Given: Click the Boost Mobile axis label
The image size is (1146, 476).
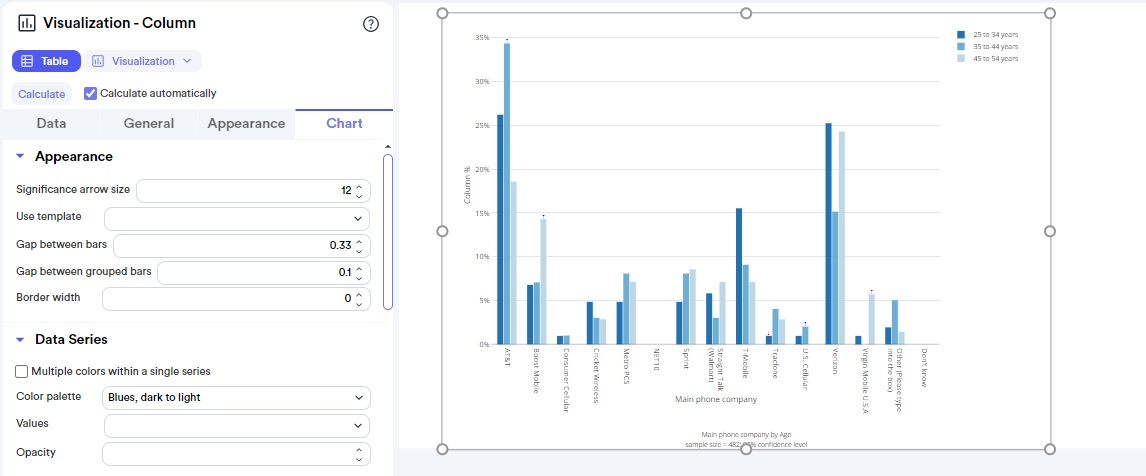Looking at the screenshot, I should (537, 371).
